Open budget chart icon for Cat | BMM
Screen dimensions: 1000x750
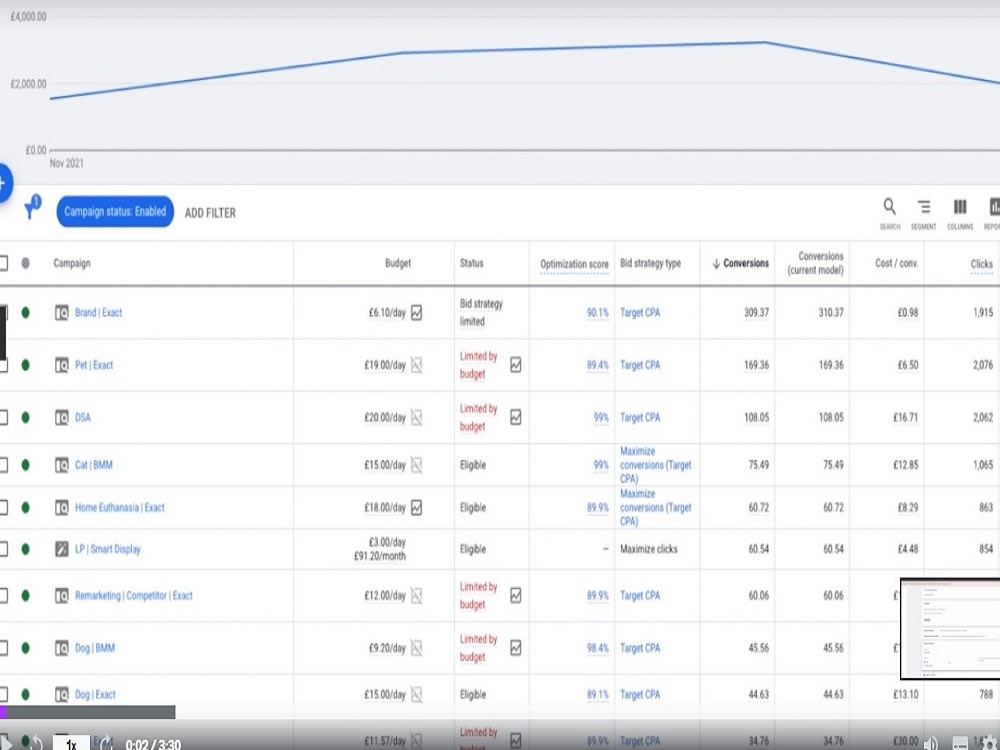(x=416, y=465)
